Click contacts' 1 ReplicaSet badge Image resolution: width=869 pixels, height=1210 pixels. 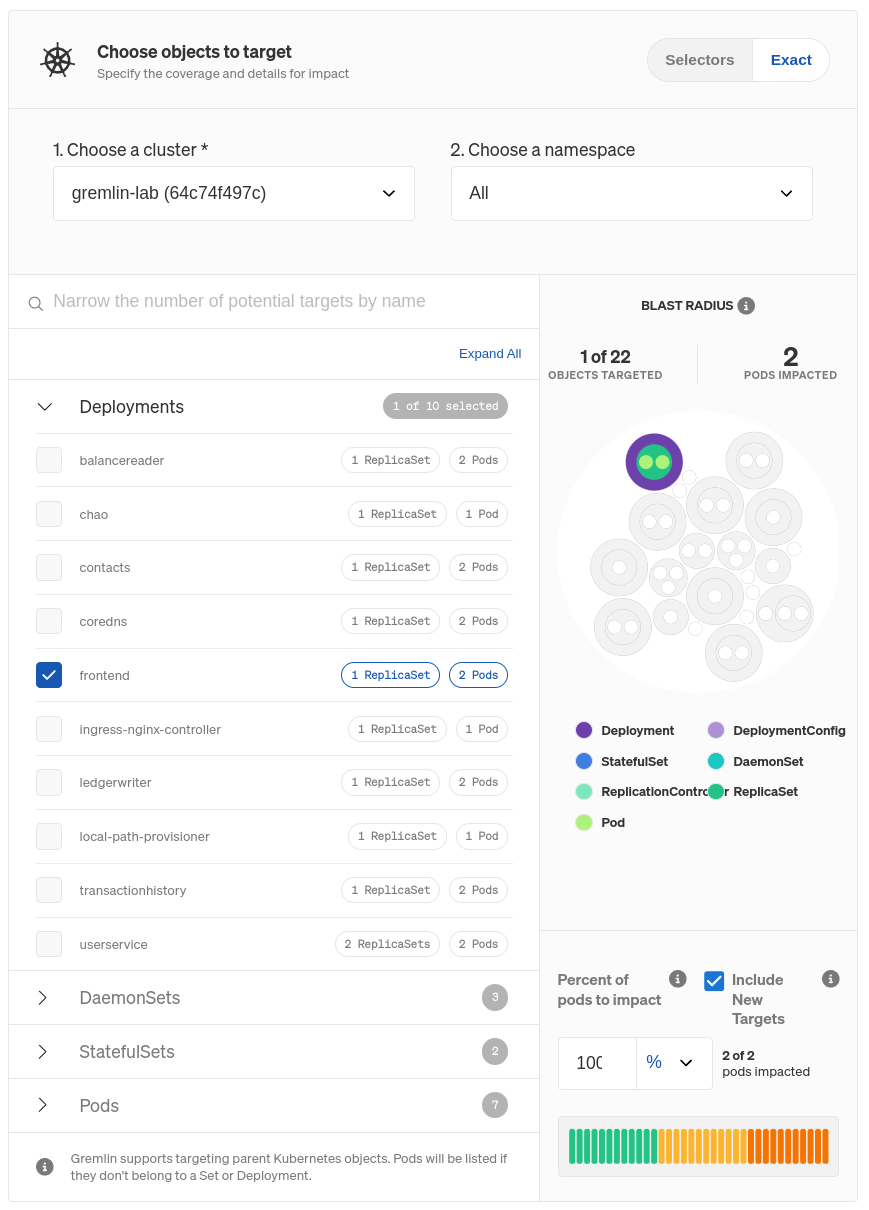click(x=390, y=567)
